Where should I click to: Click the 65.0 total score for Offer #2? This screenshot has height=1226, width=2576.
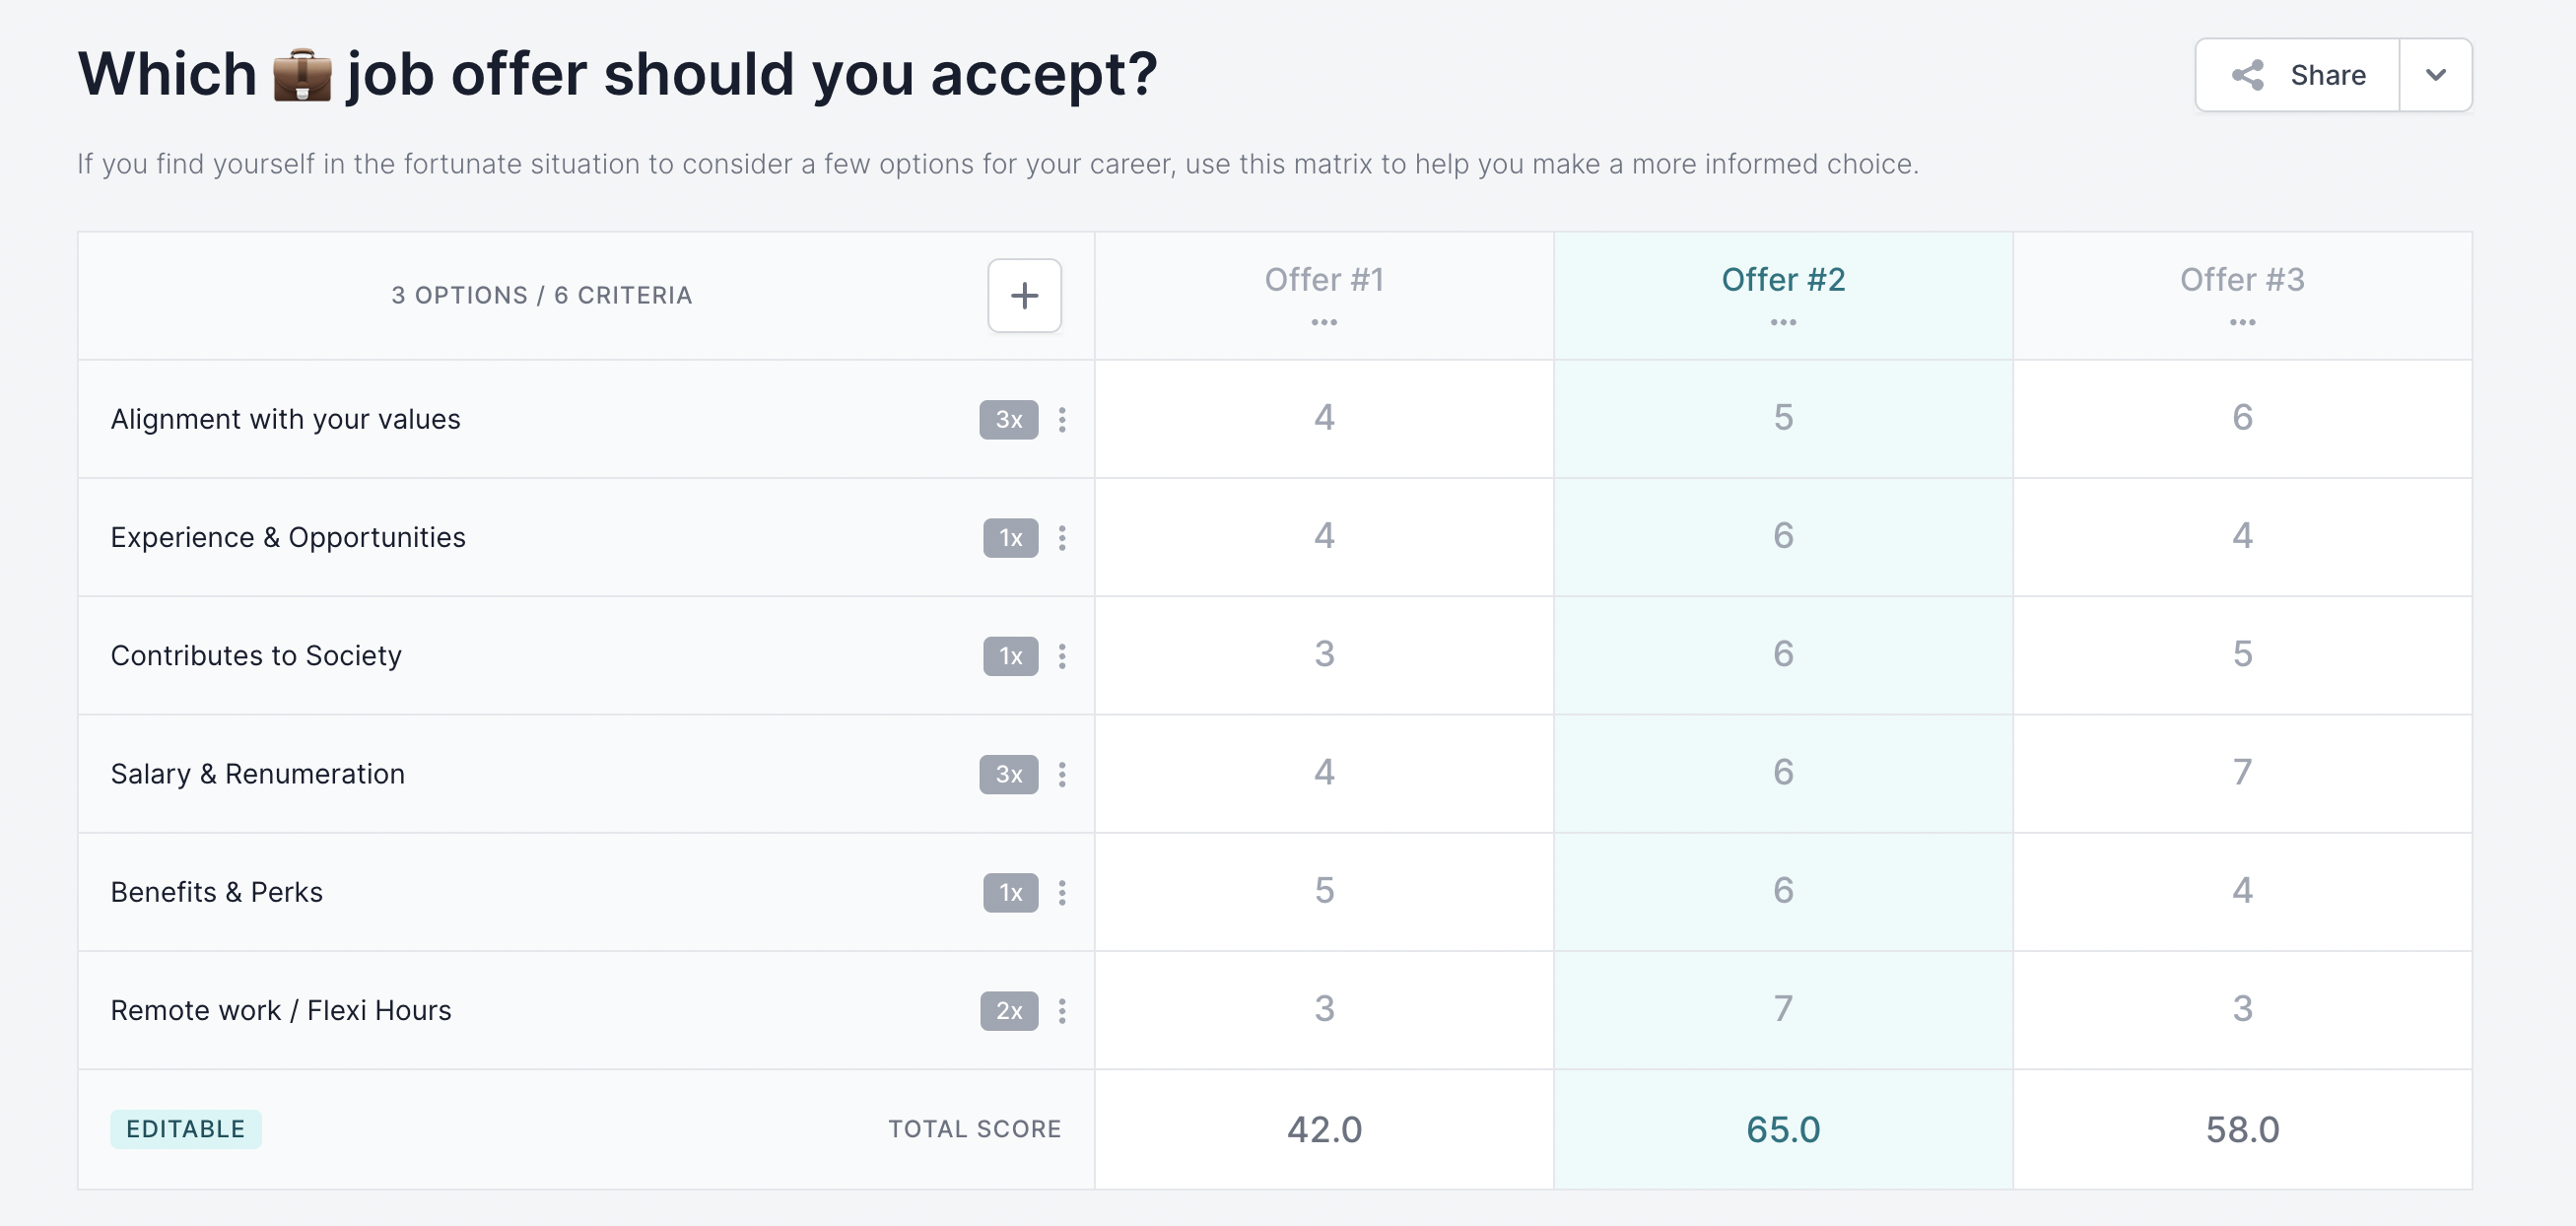1783,1130
